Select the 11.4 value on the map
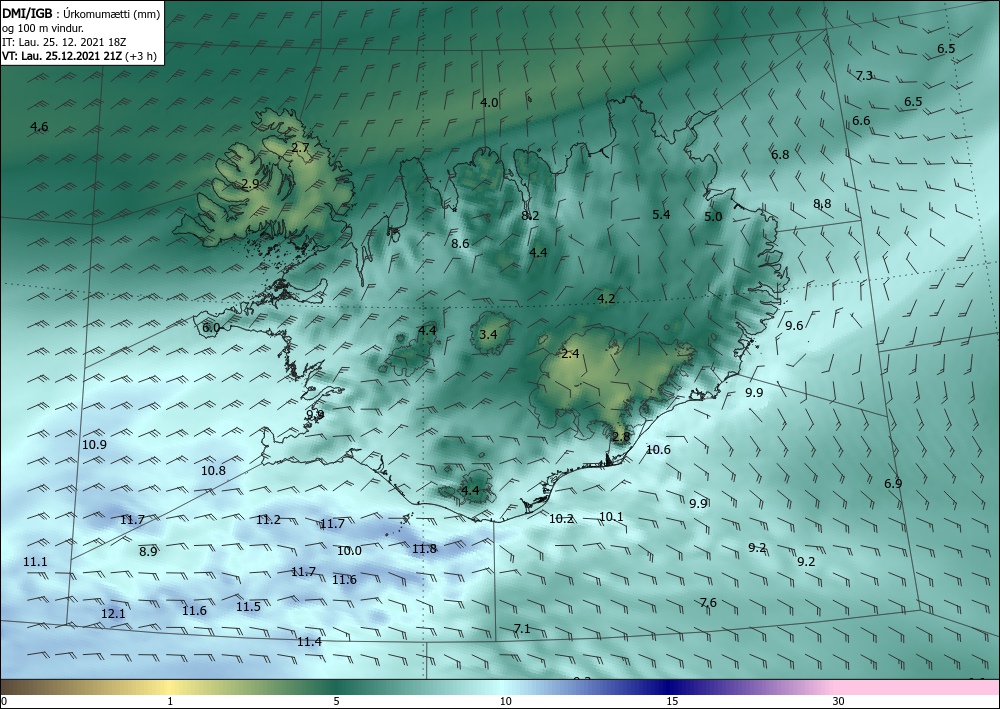1000x709 pixels. click(309, 641)
